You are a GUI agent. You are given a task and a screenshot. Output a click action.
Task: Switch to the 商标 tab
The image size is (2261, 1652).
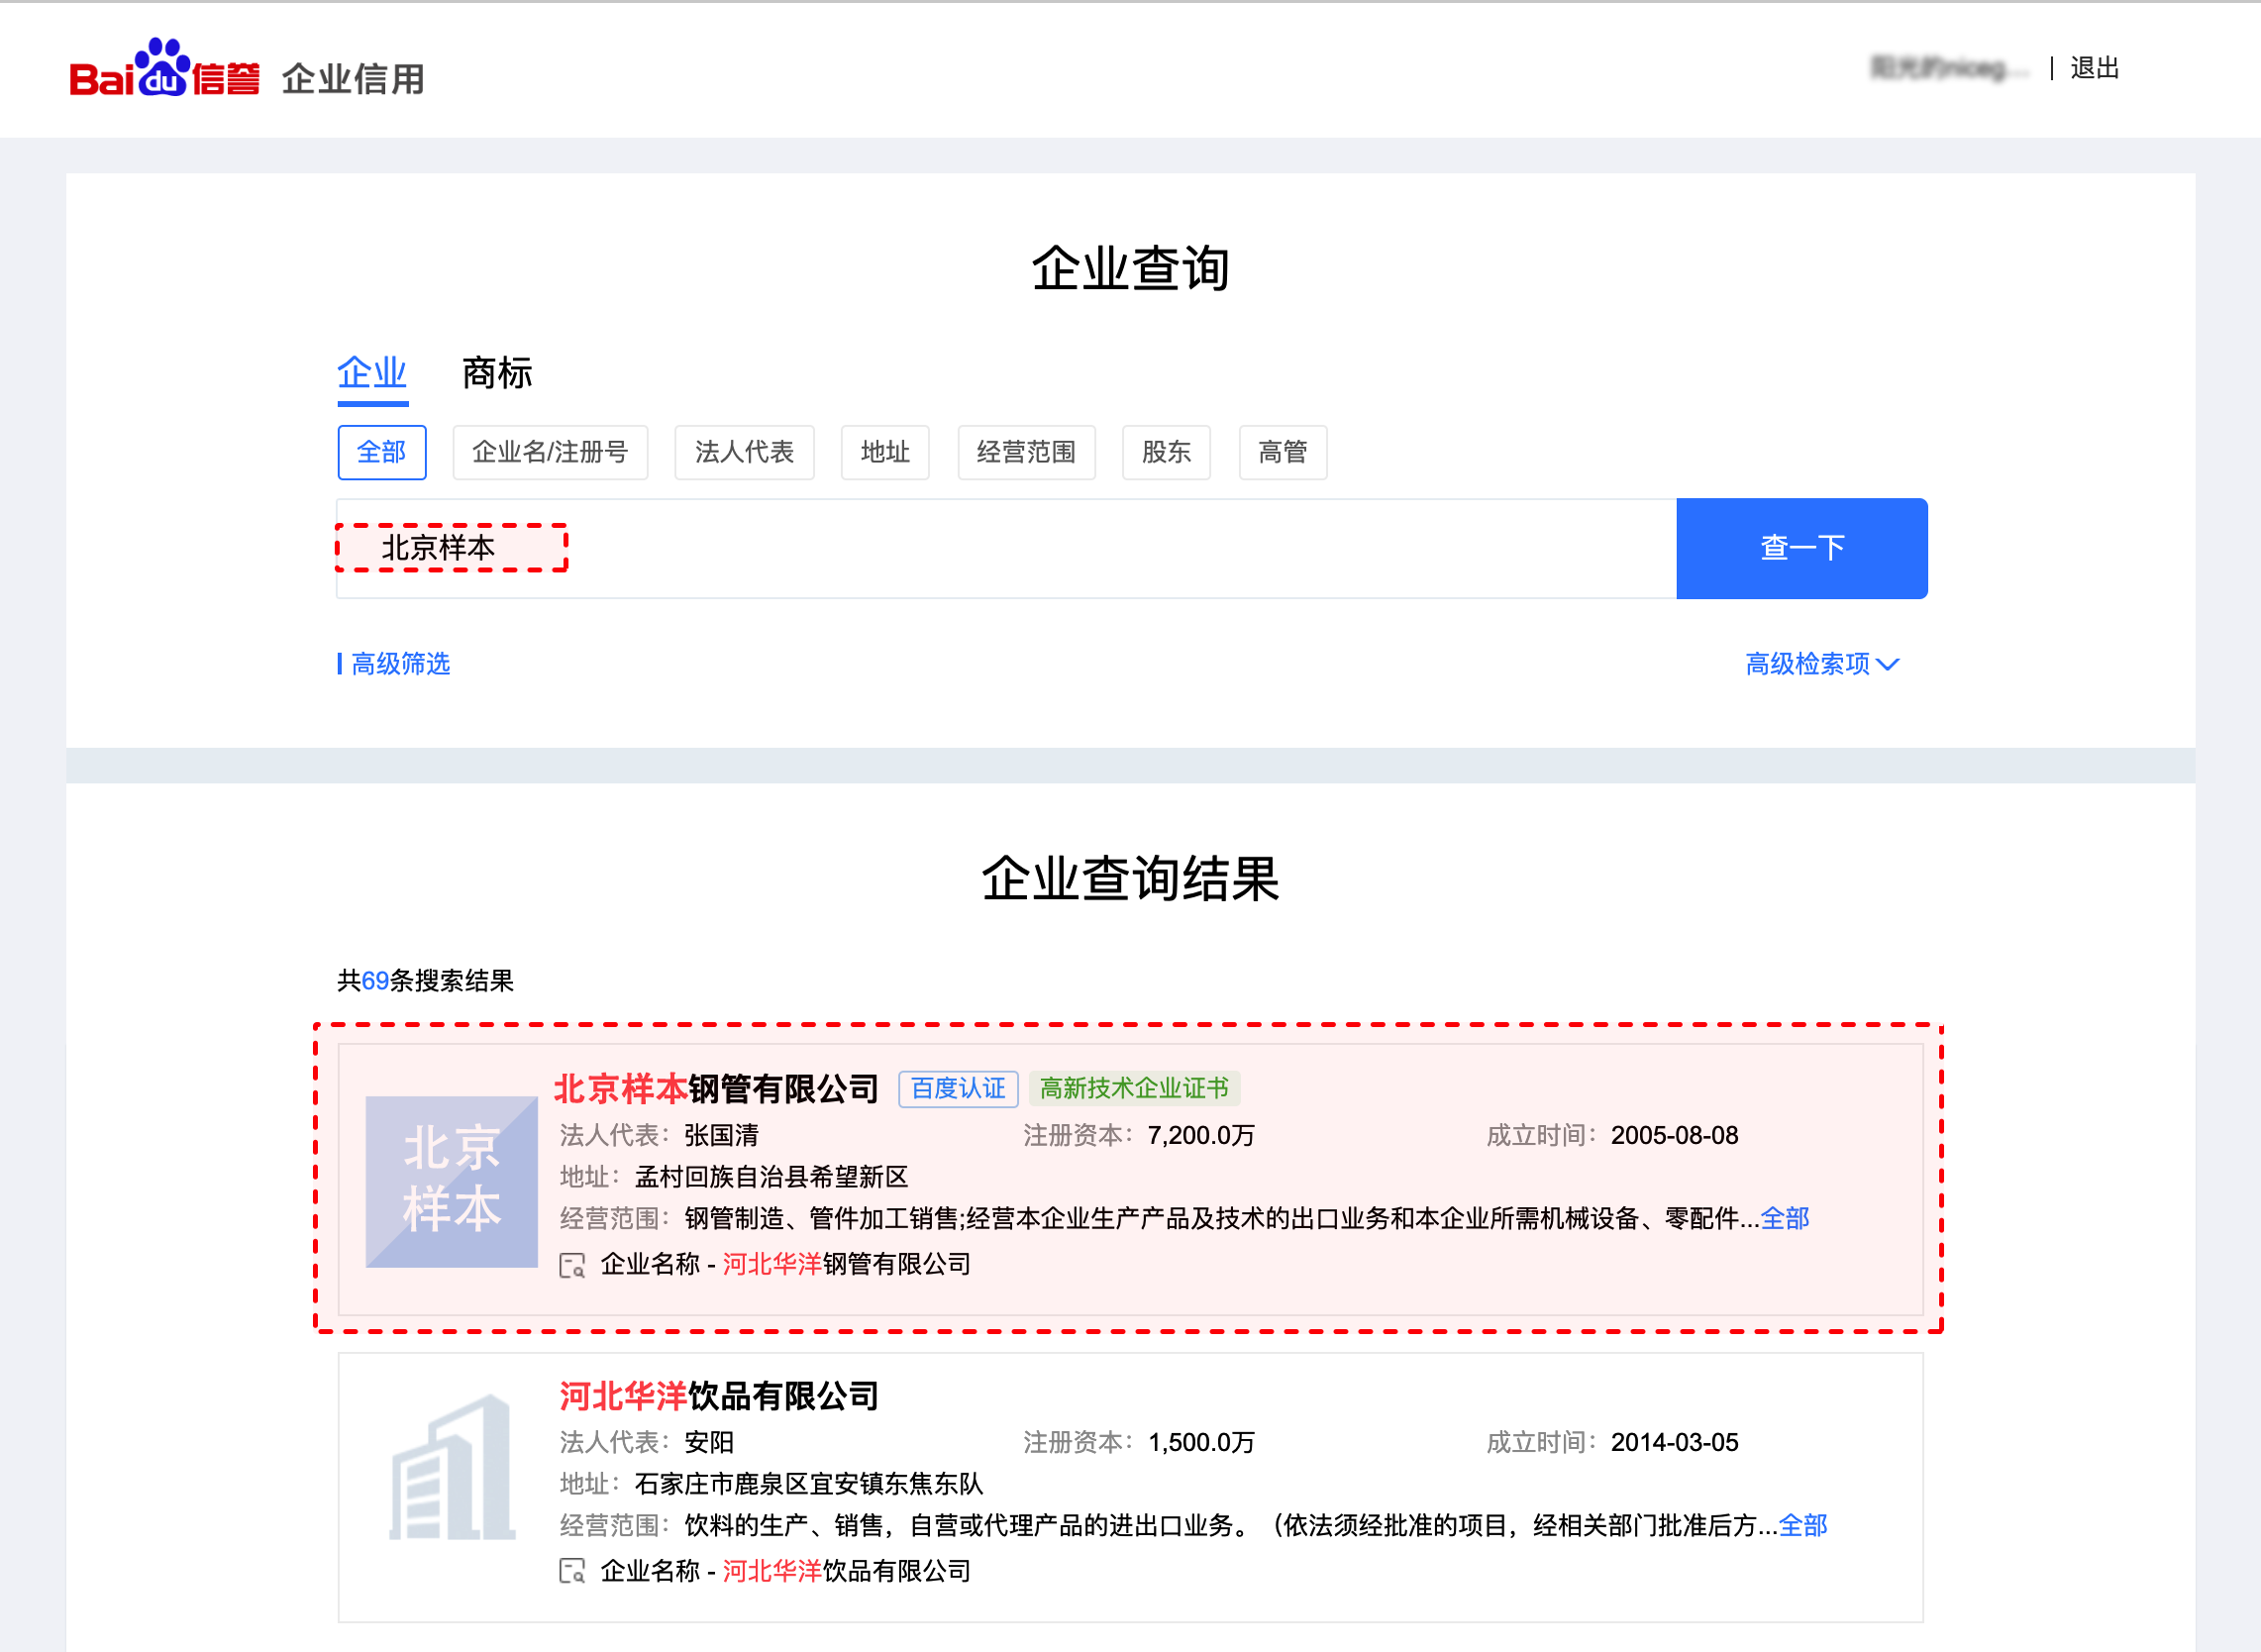[495, 372]
